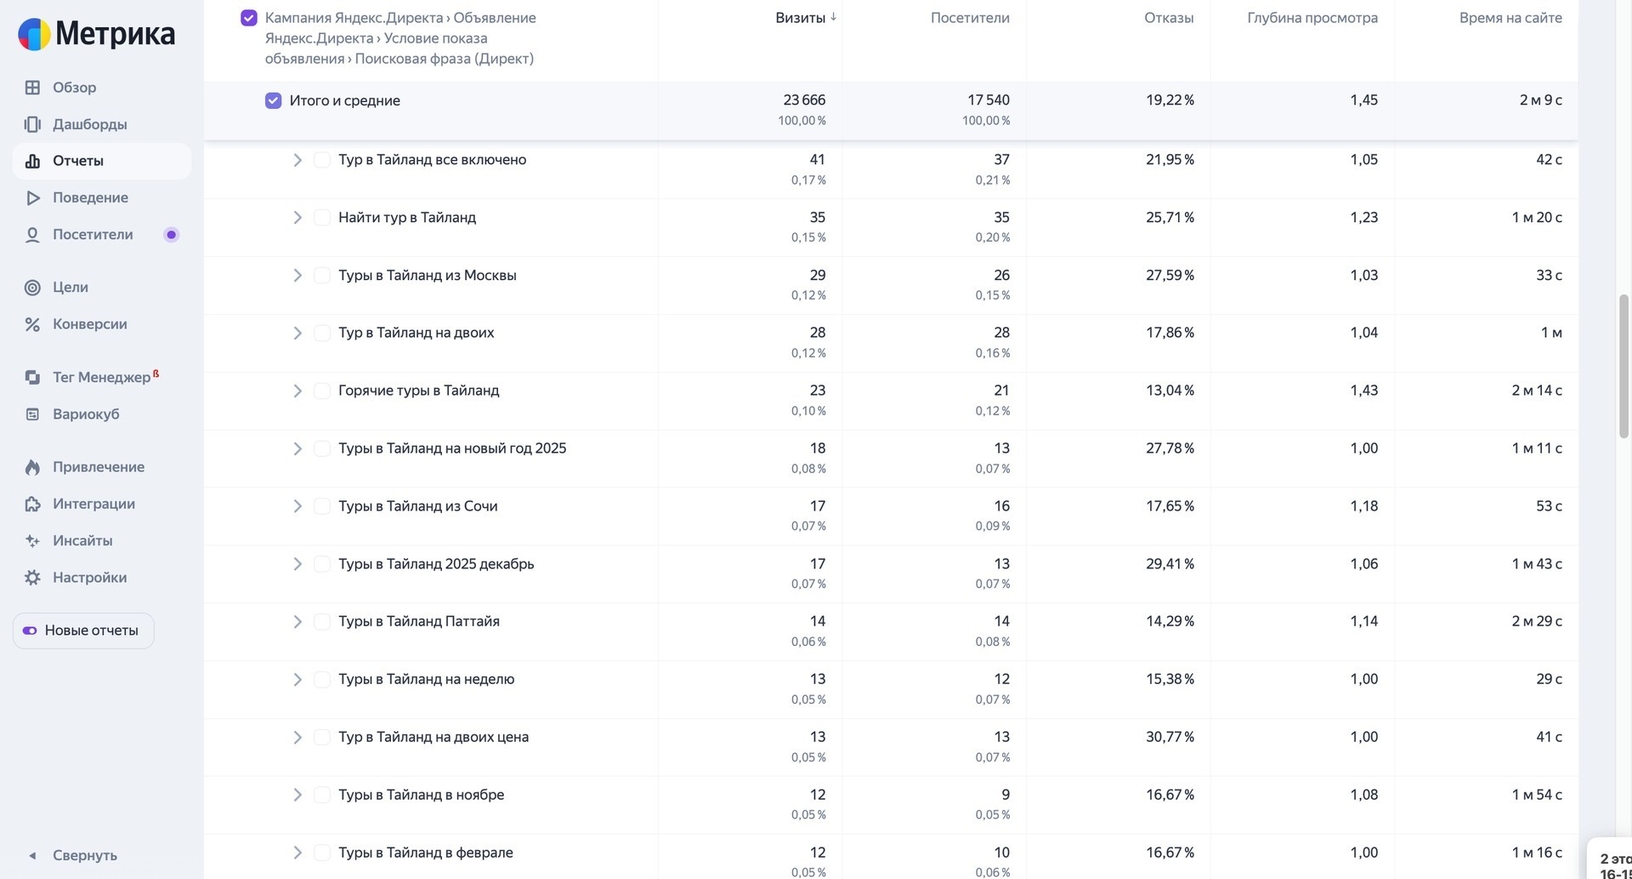Click the Метрика logo icon
The width and height of the screenshot is (1632, 879).
34,34
